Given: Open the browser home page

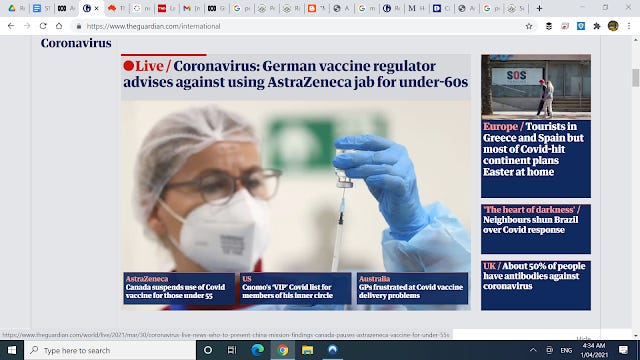Looking at the screenshot, I should coord(59,26).
